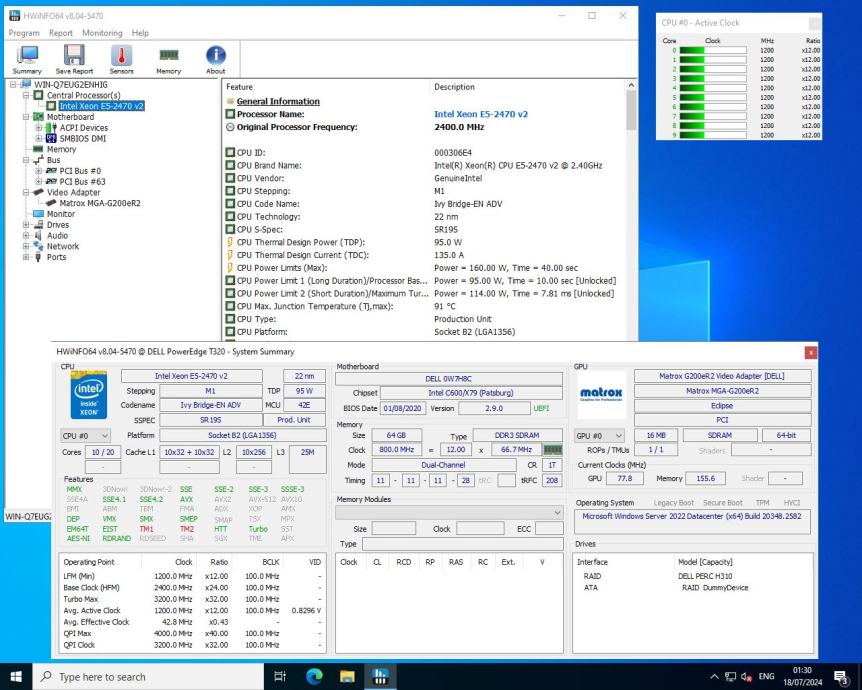Open File Explorer from the taskbar

click(x=349, y=676)
